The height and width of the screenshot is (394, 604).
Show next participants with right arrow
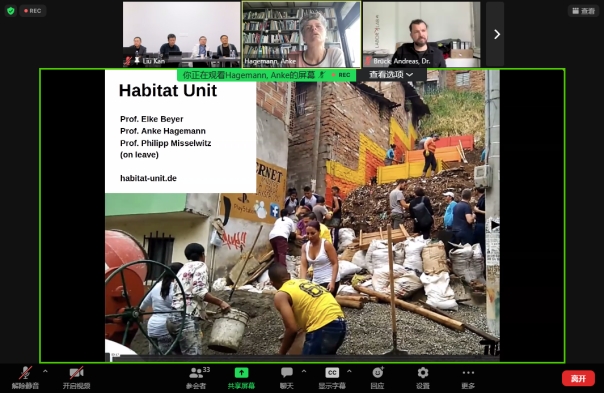[x=497, y=34]
